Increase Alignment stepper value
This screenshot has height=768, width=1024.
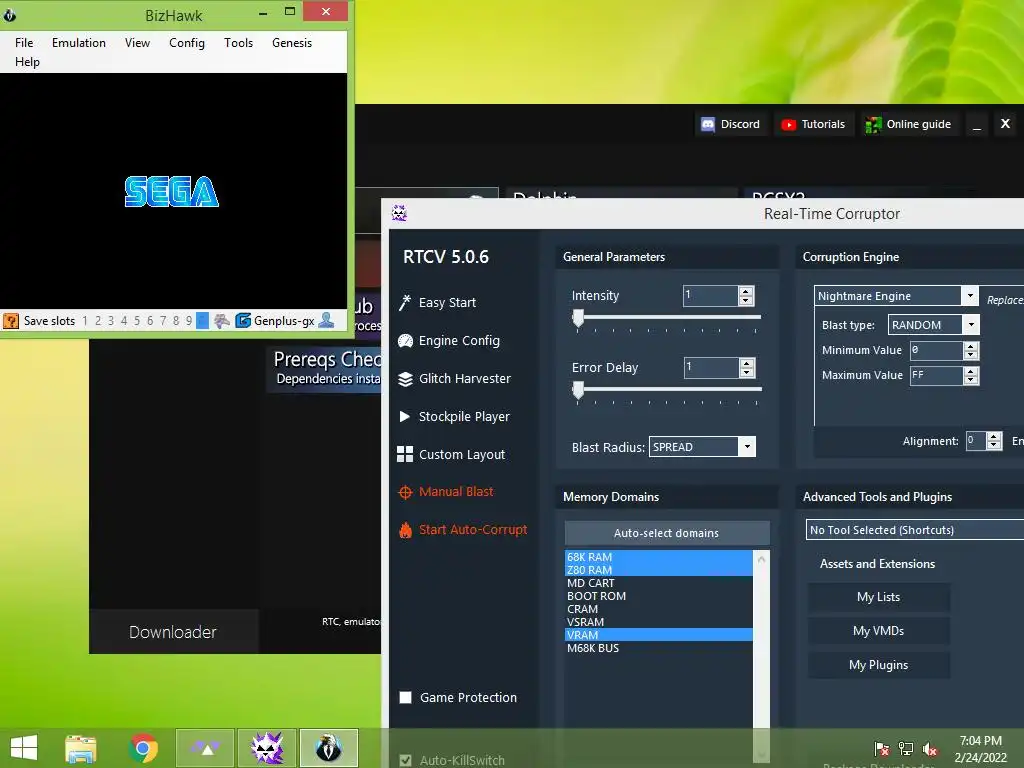(x=994, y=436)
